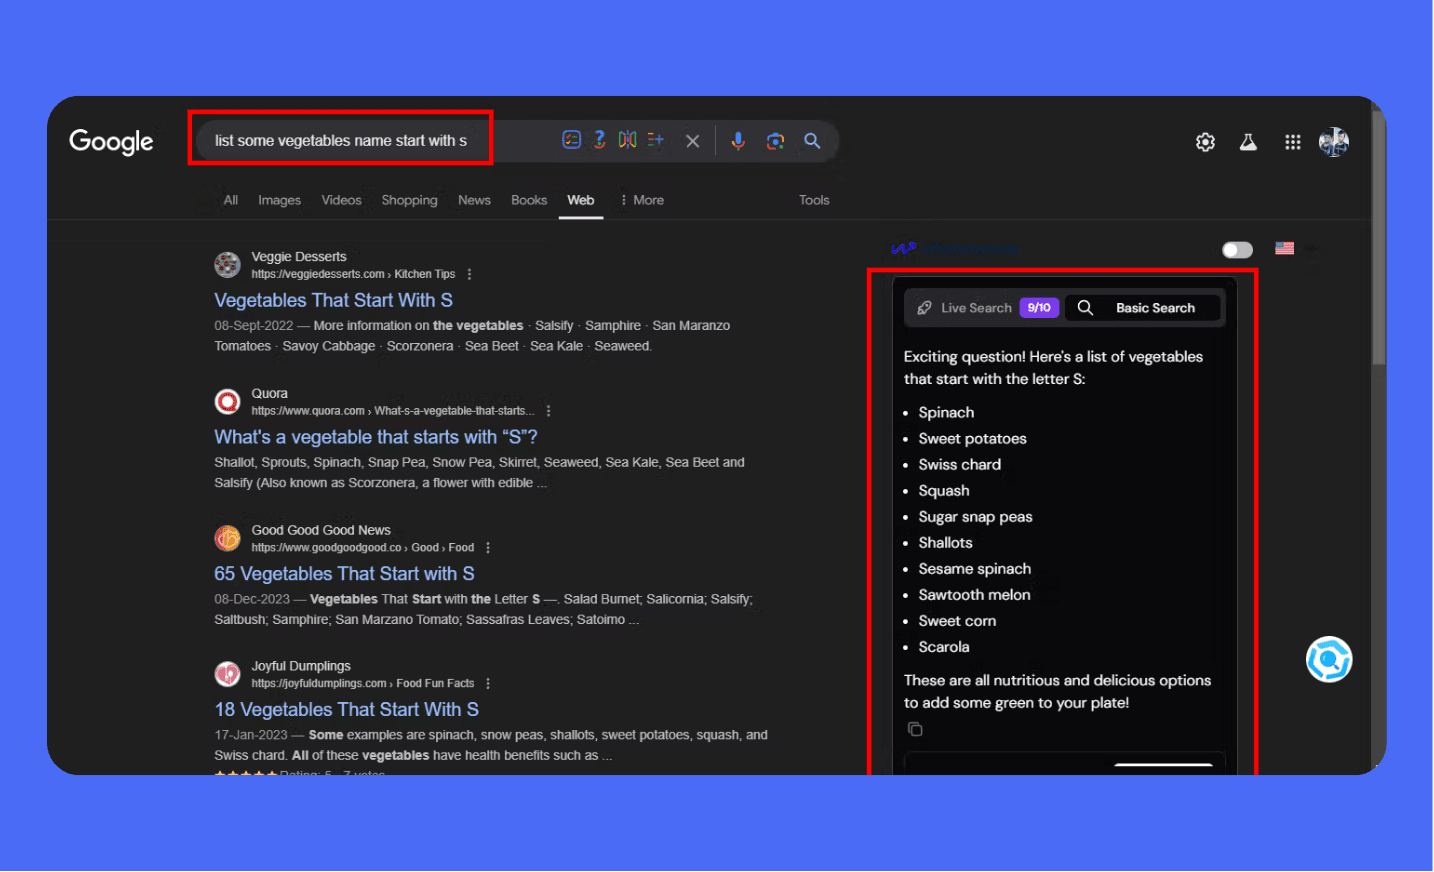Open "What's a vegetable that starts with S" link

tap(376, 437)
